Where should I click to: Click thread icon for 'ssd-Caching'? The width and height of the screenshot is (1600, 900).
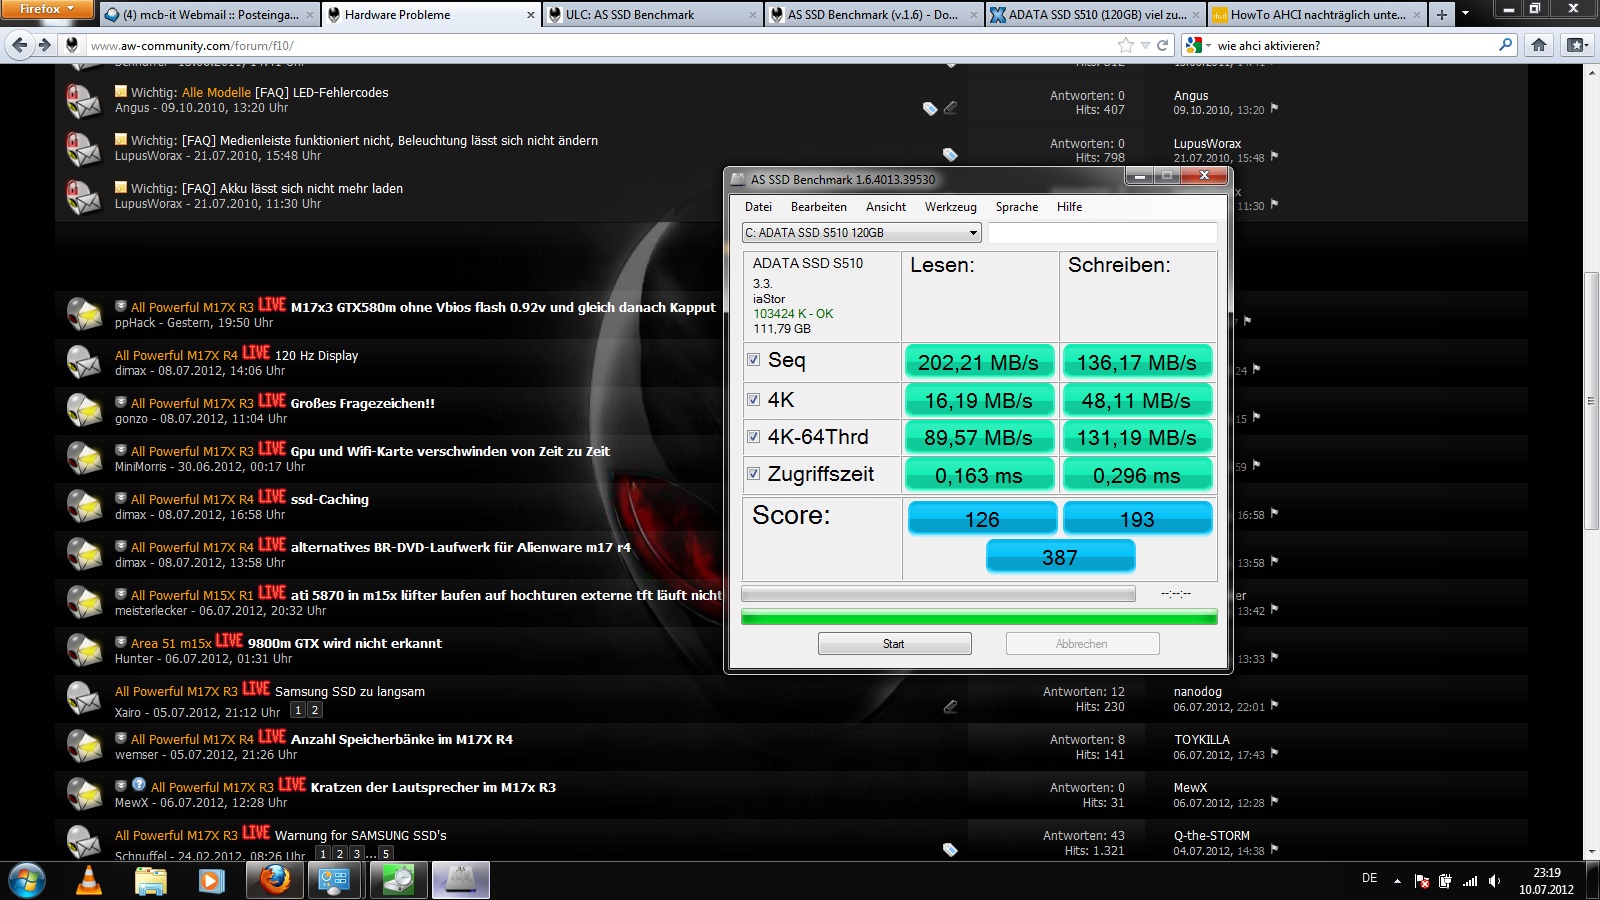click(x=84, y=505)
